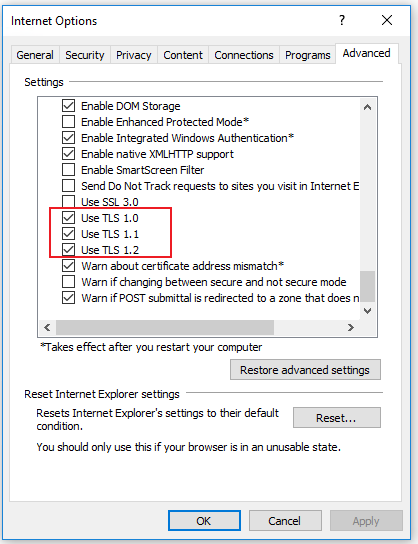Click the horizontal scroll right arrow
Viewport: 418px width, 544px height.
pyautogui.click(x=351, y=327)
